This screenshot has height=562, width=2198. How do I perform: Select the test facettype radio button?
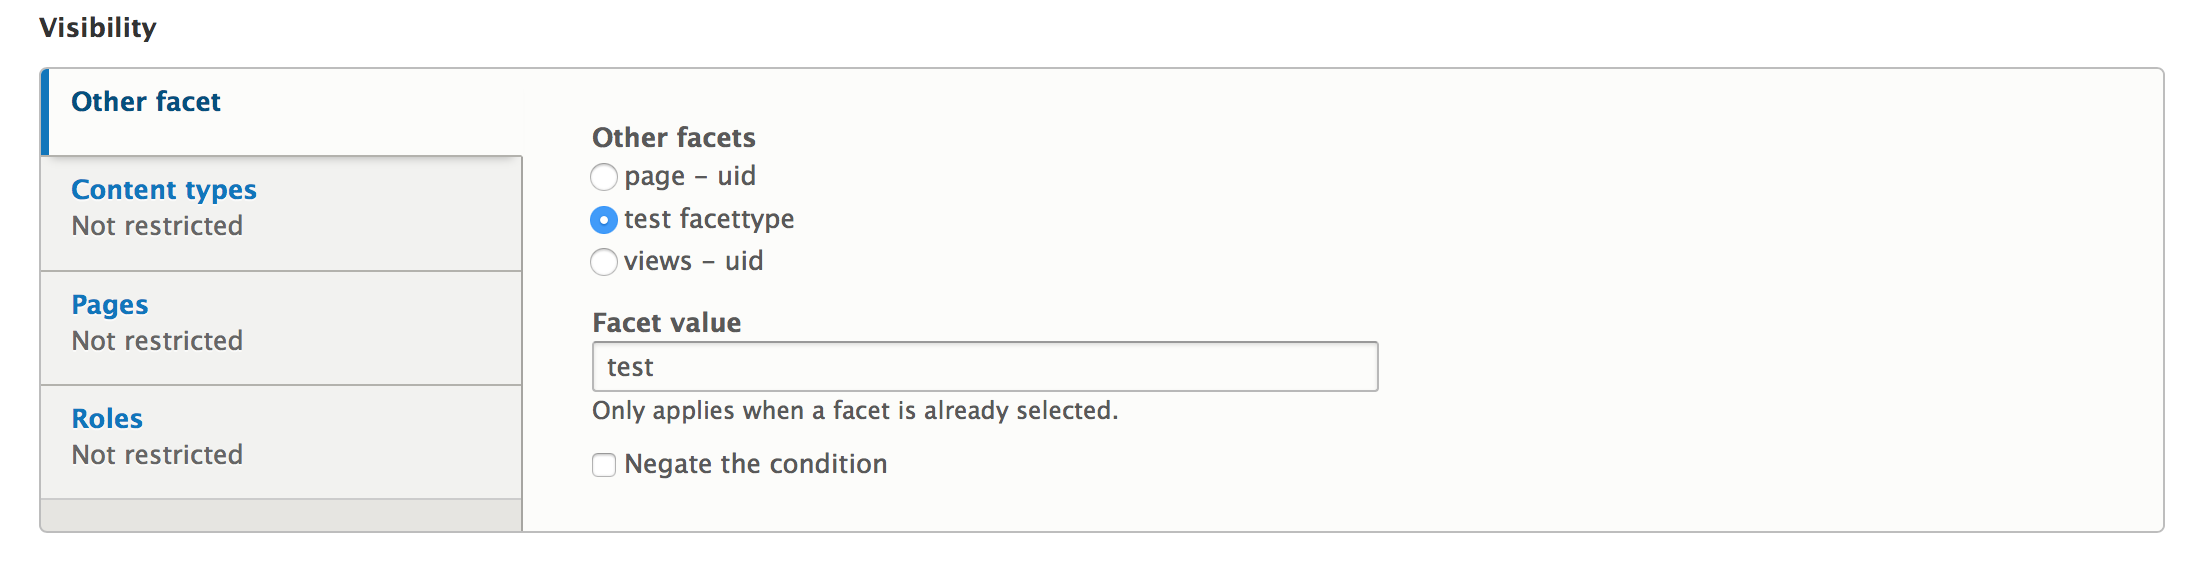604,219
